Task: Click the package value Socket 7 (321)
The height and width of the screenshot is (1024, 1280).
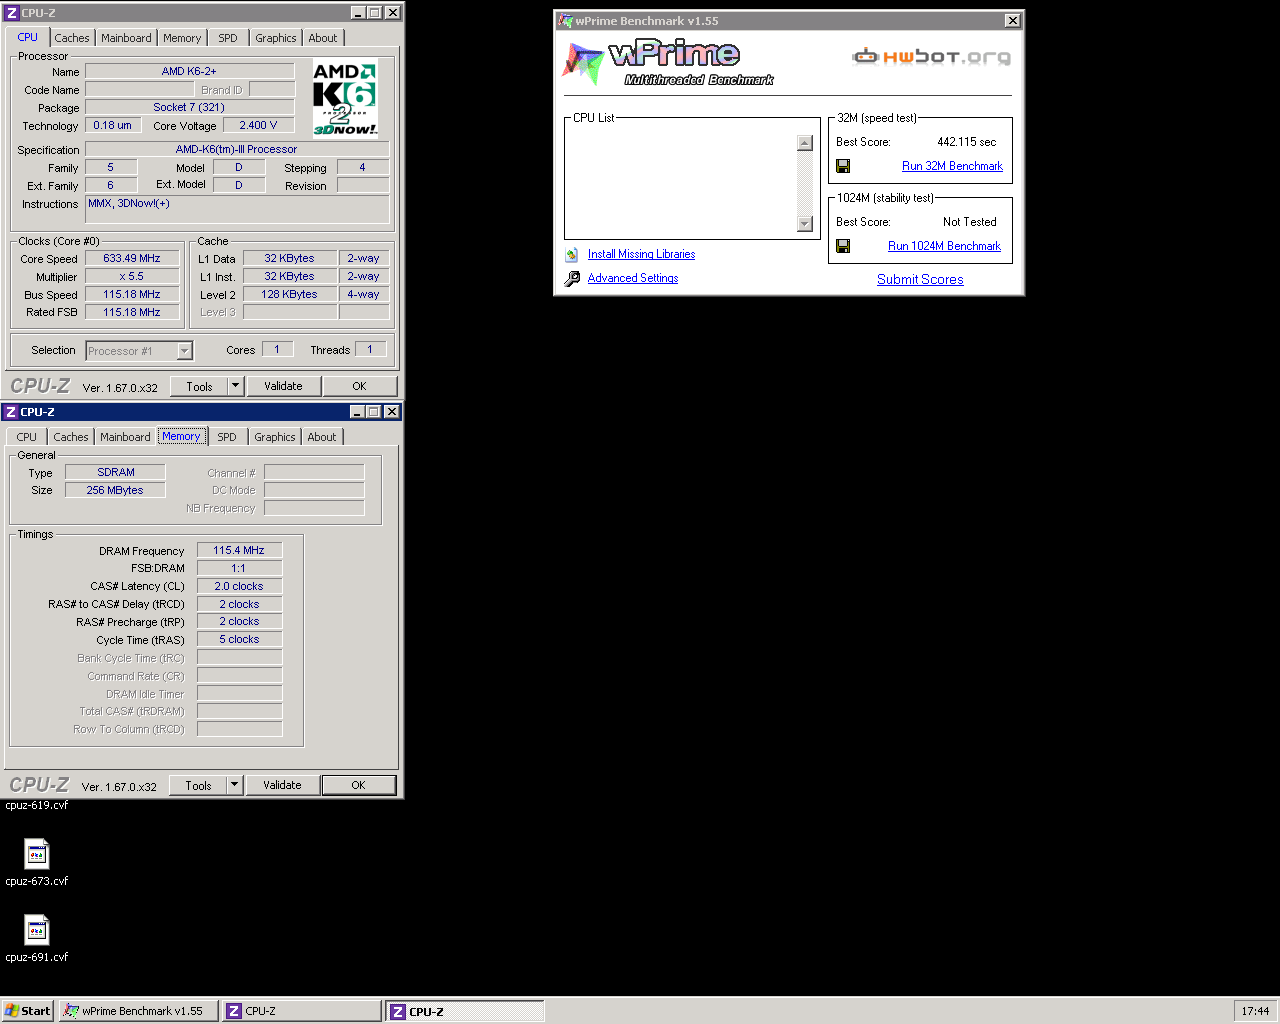Action: click(189, 107)
